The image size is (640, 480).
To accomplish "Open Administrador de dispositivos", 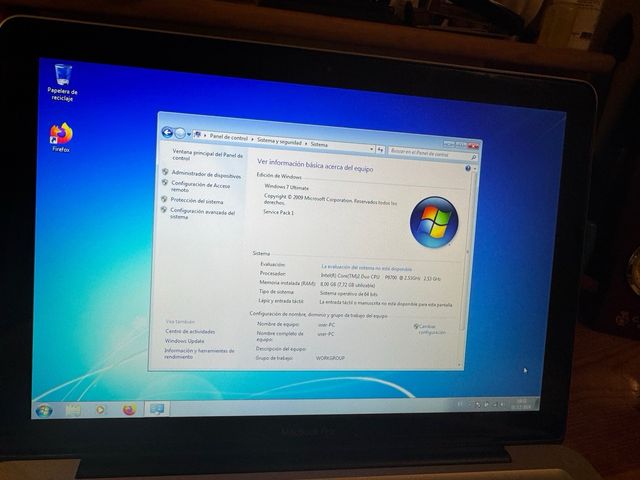I will coord(206,175).
